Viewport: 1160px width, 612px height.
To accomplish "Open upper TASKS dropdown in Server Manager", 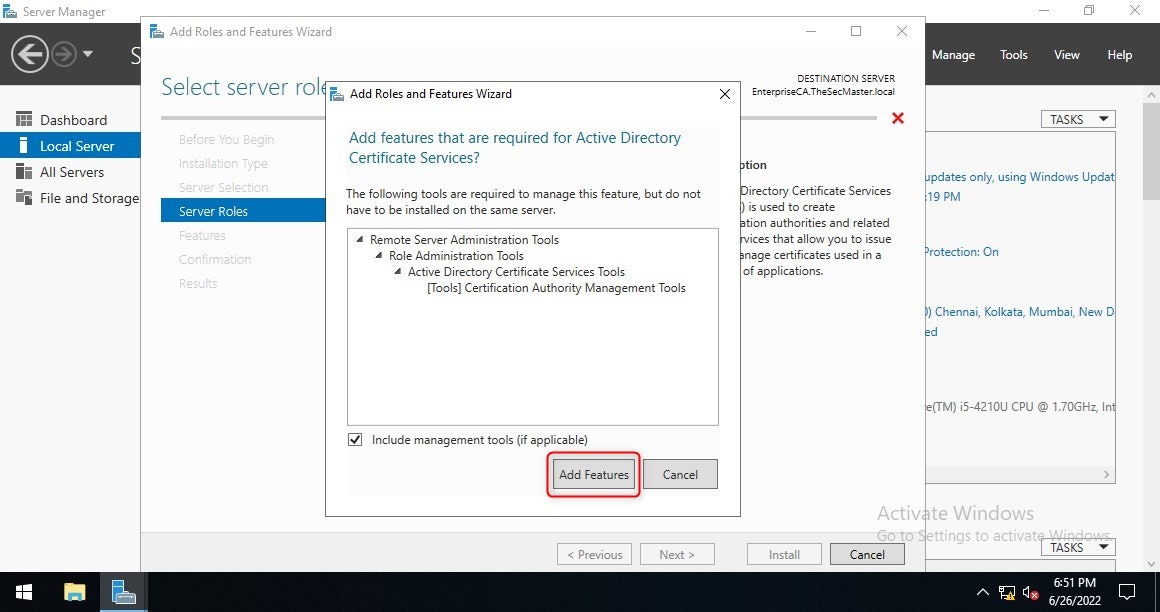I will coord(1078,119).
